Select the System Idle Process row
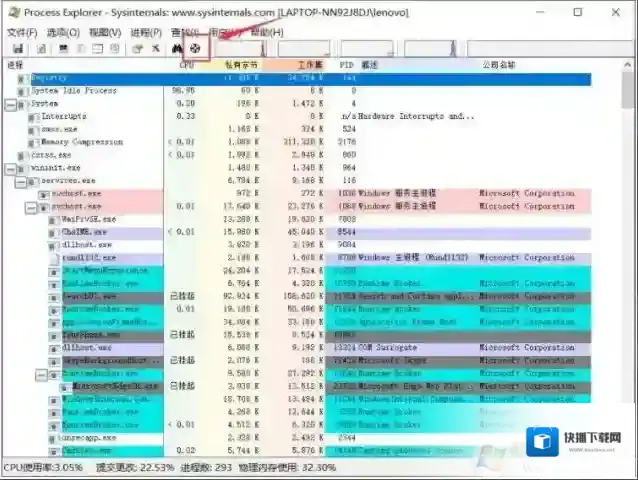The image size is (638, 480). 68,90
